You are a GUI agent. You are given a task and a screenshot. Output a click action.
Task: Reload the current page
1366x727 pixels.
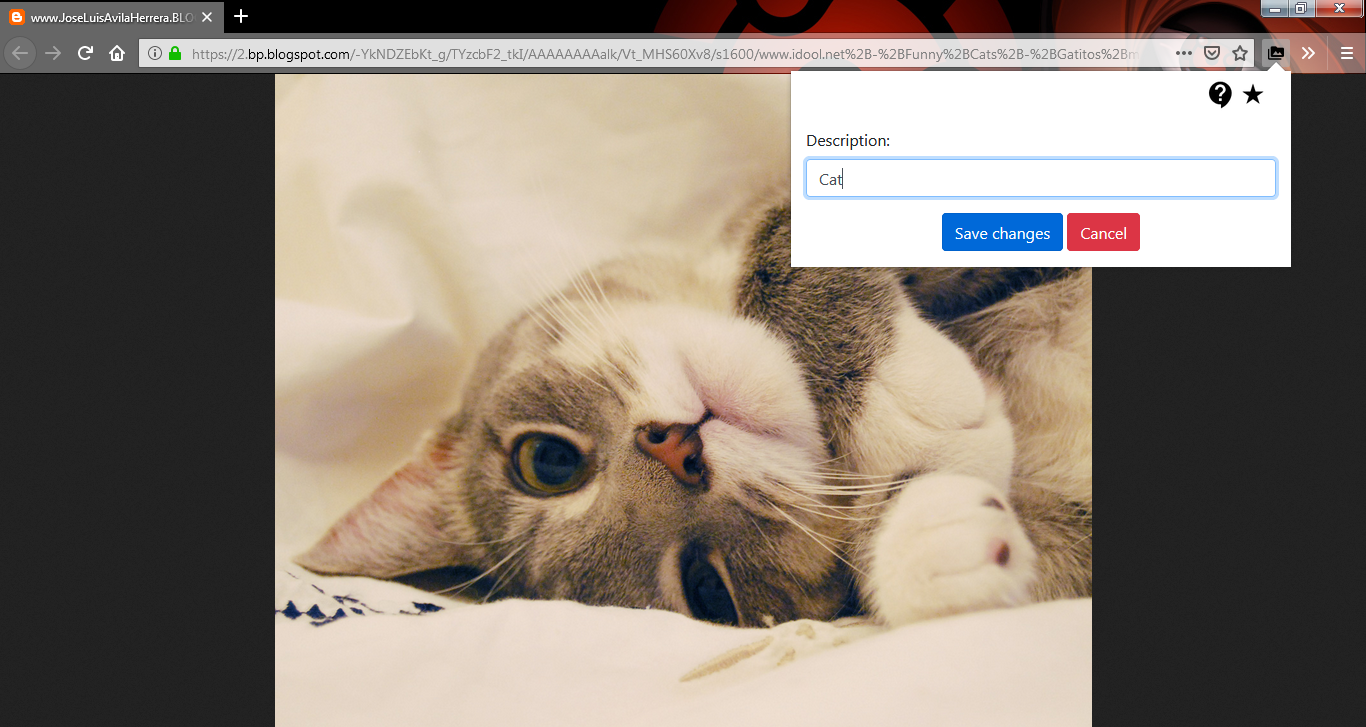(86, 53)
